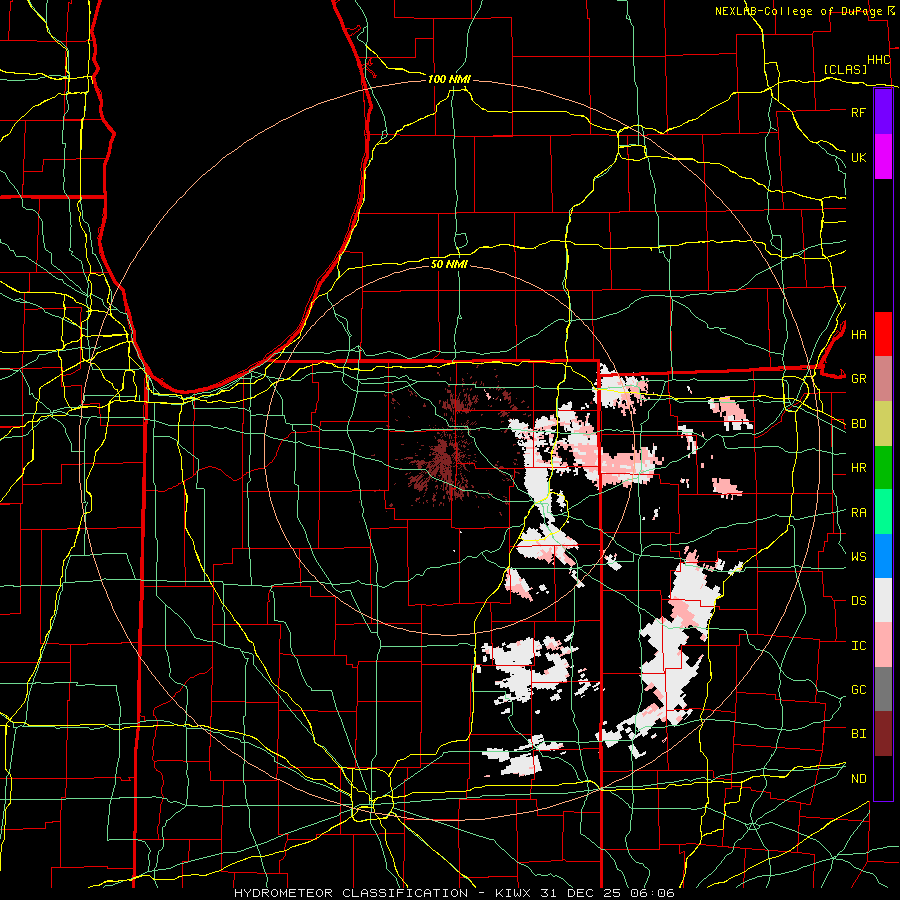Click the RF legend label

click(x=858, y=112)
